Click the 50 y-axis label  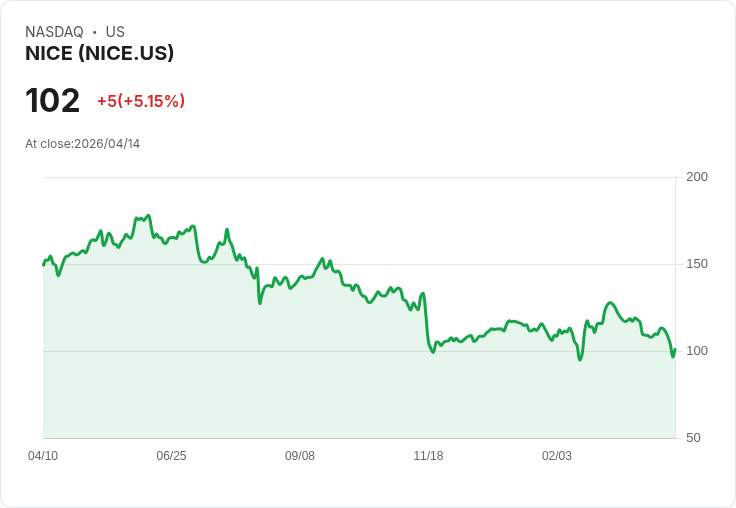click(693, 438)
